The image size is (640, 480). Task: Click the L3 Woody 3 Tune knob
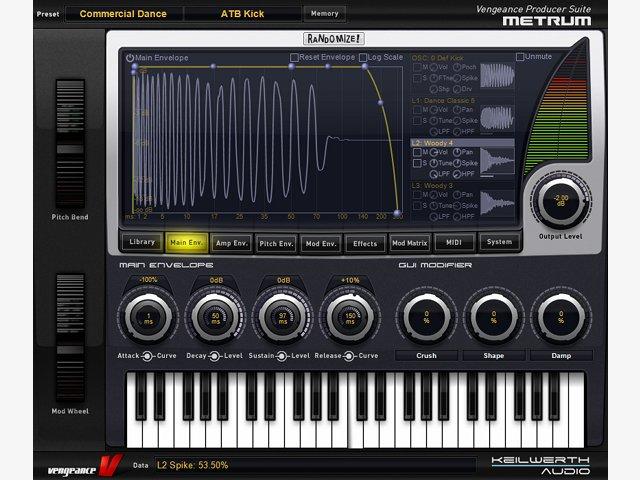[x=433, y=206]
